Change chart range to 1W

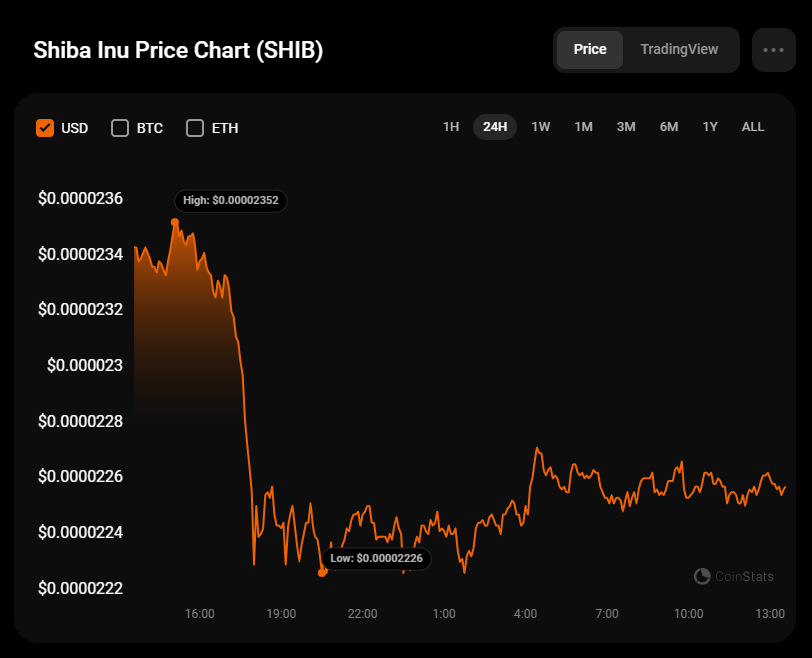(x=541, y=127)
